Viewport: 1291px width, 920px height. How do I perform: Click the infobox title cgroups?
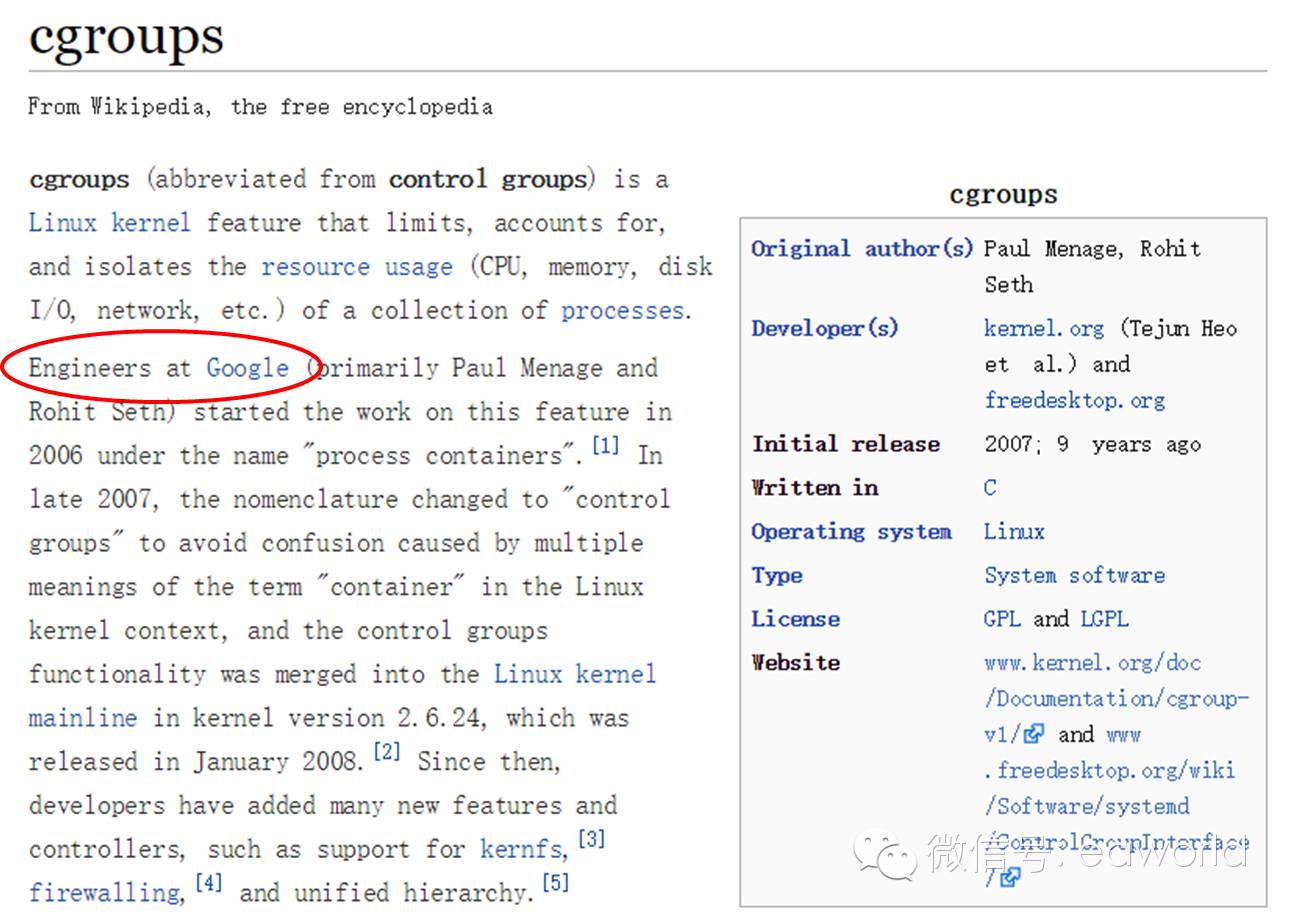click(x=1003, y=195)
